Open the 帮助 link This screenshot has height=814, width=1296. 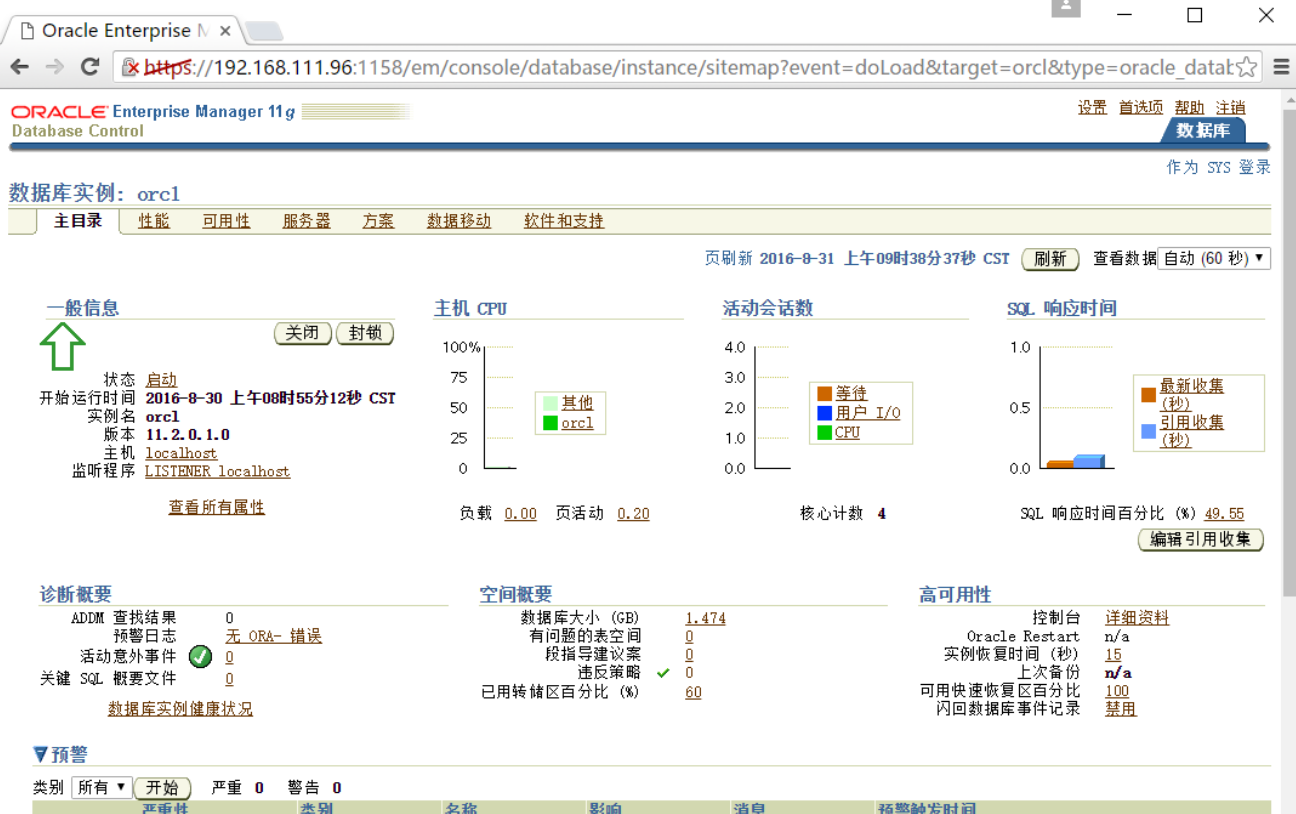point(1189,107)
